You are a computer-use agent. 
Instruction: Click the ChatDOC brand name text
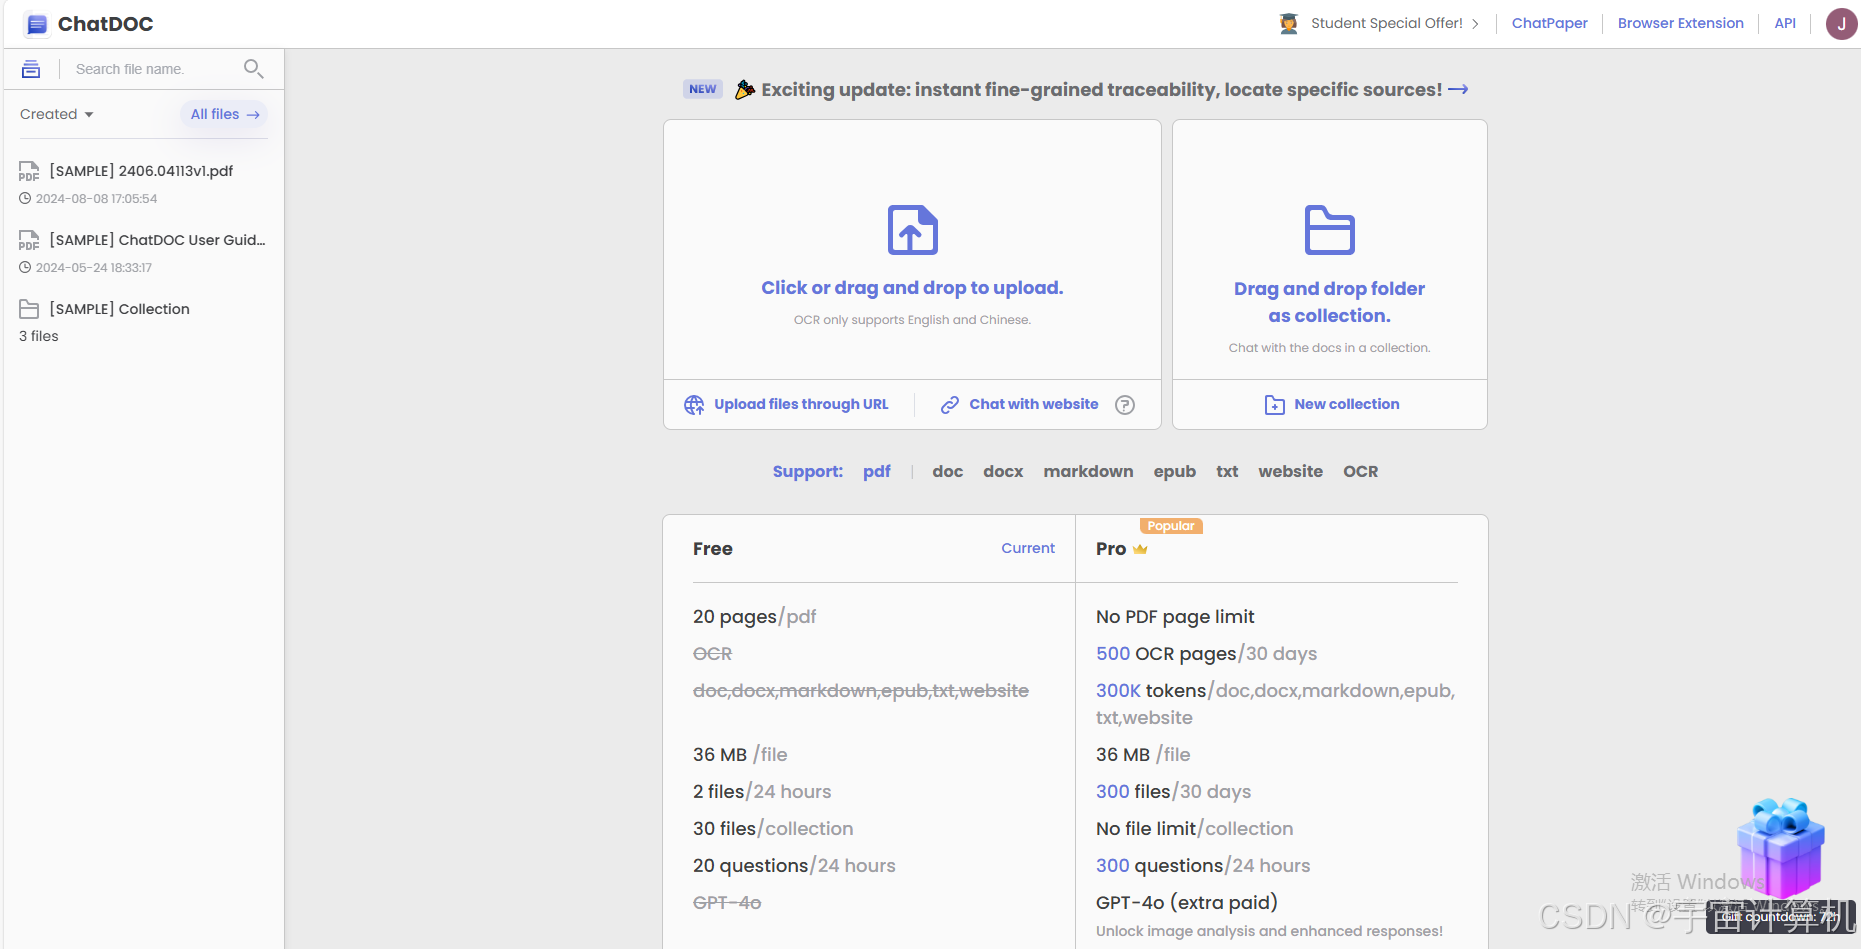coord(105,24)
